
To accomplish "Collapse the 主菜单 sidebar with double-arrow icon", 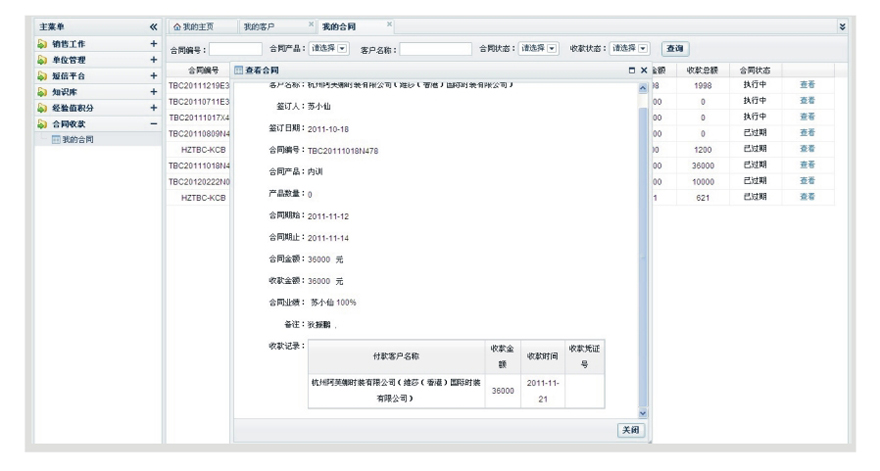I will (x=153, y=26).
